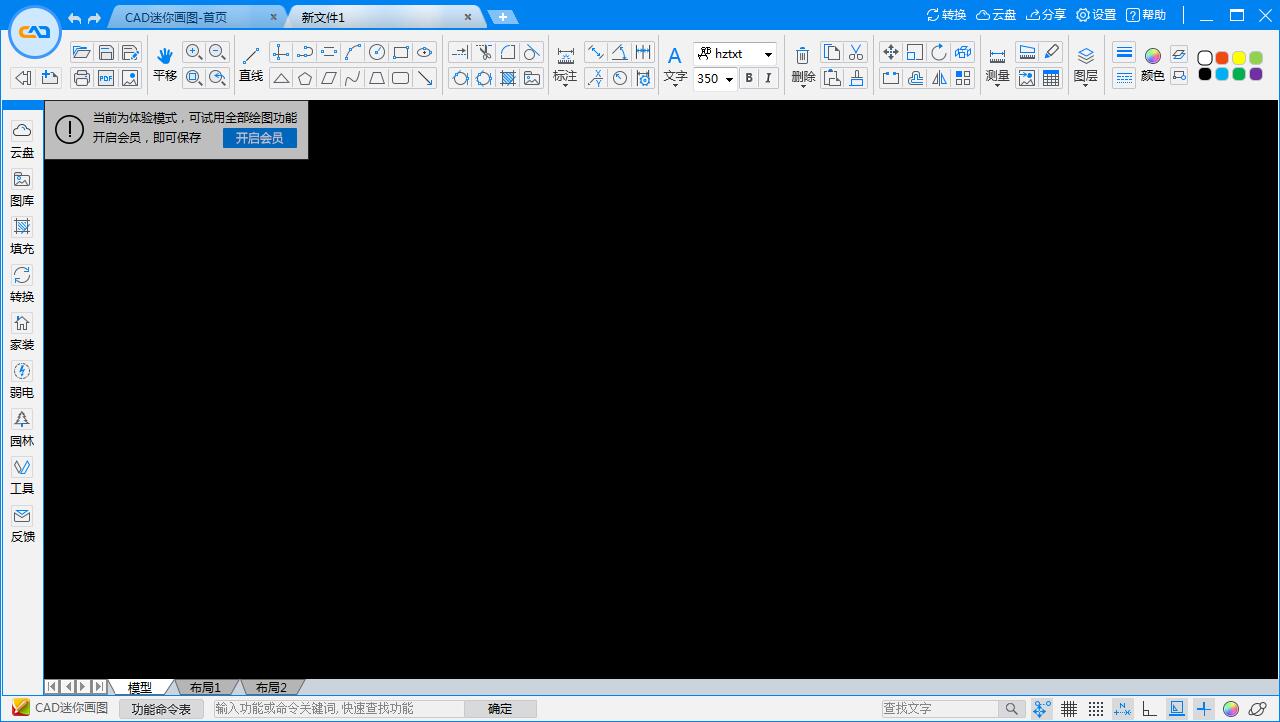Screen dimensions: 1280x722
Task: Toggle grid lines display in status bar
Action: click(1069, 709)
